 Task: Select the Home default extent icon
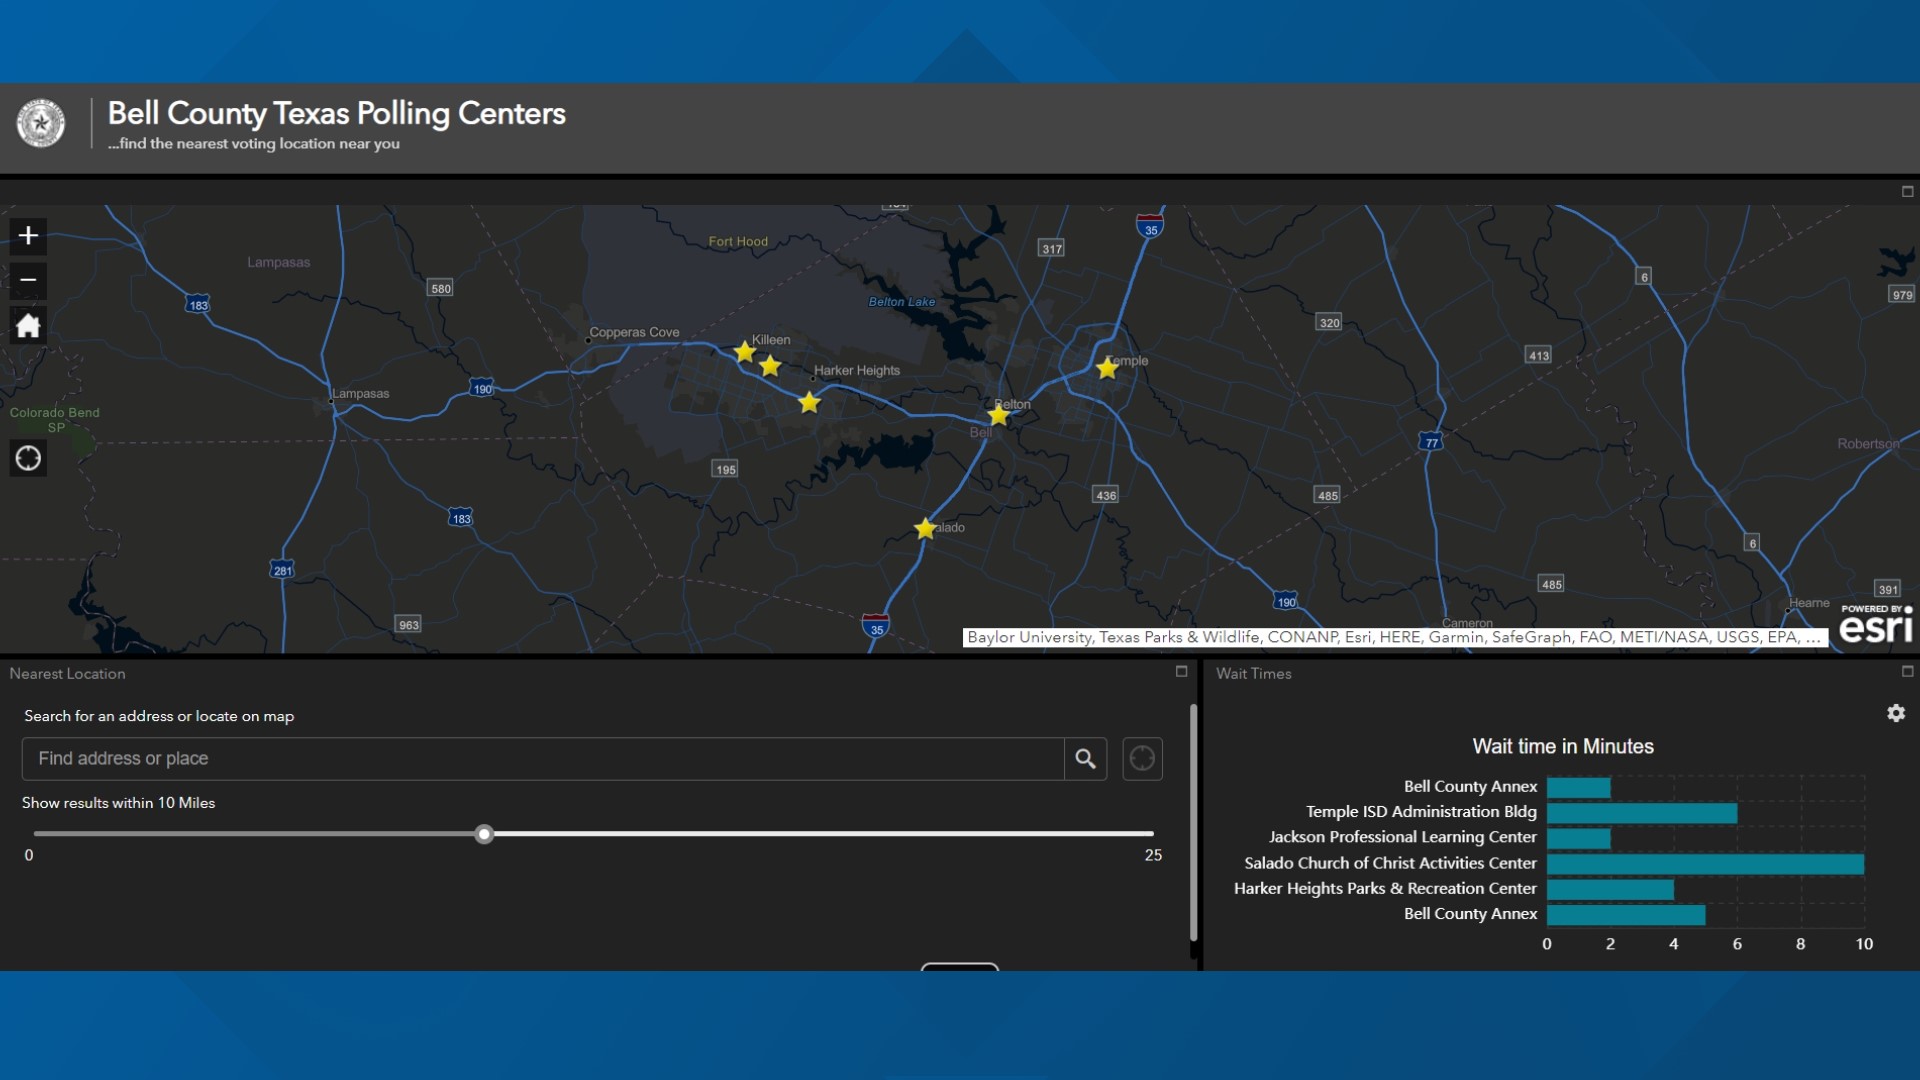click(27, 325)
